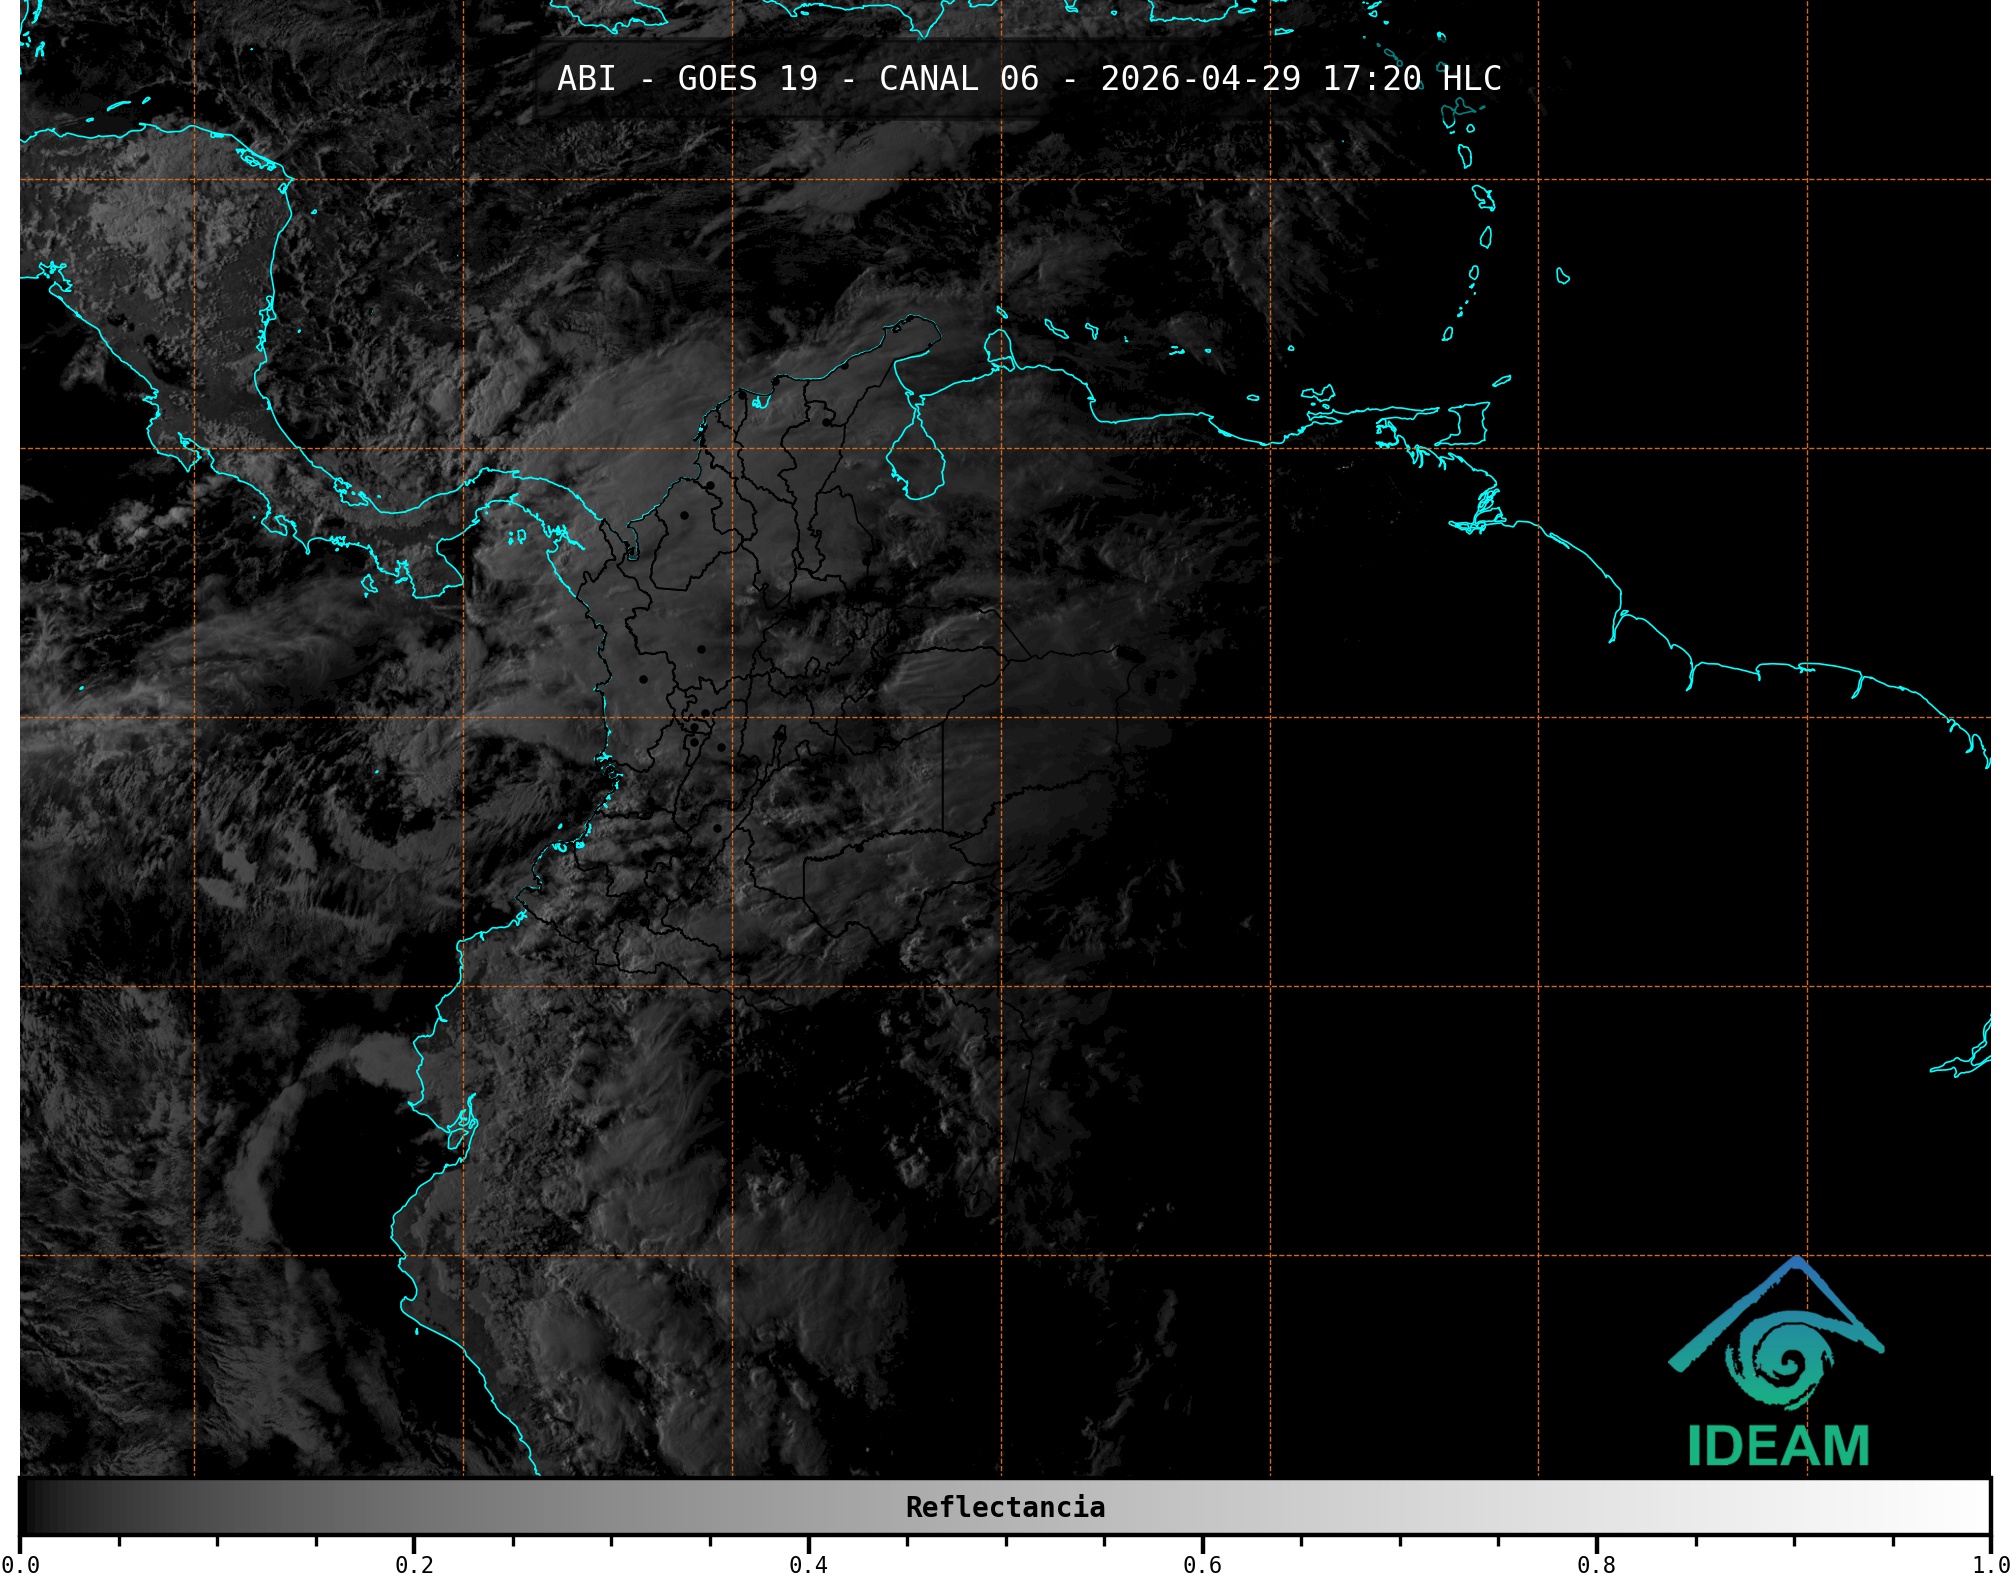Viewport: 2011px width, 1577px height.
Task: Click the 'Reflectancia' colorbar label
Action: click(1005, 1507)
